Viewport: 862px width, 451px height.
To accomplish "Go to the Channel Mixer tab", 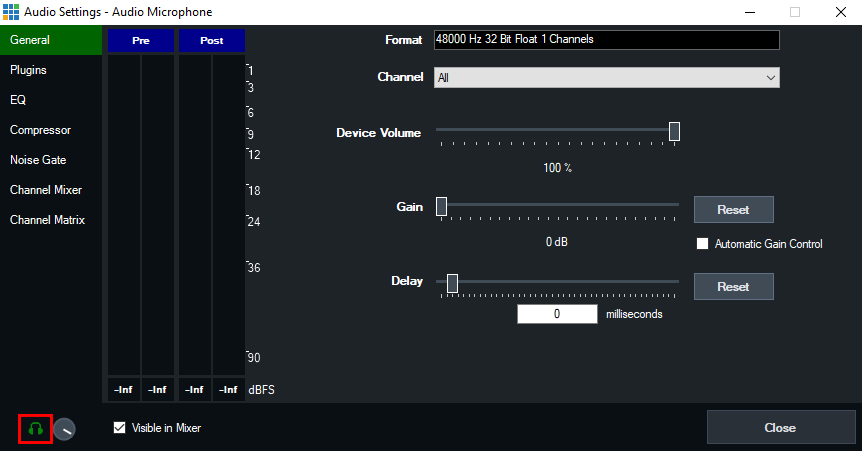I will [46, 190].
